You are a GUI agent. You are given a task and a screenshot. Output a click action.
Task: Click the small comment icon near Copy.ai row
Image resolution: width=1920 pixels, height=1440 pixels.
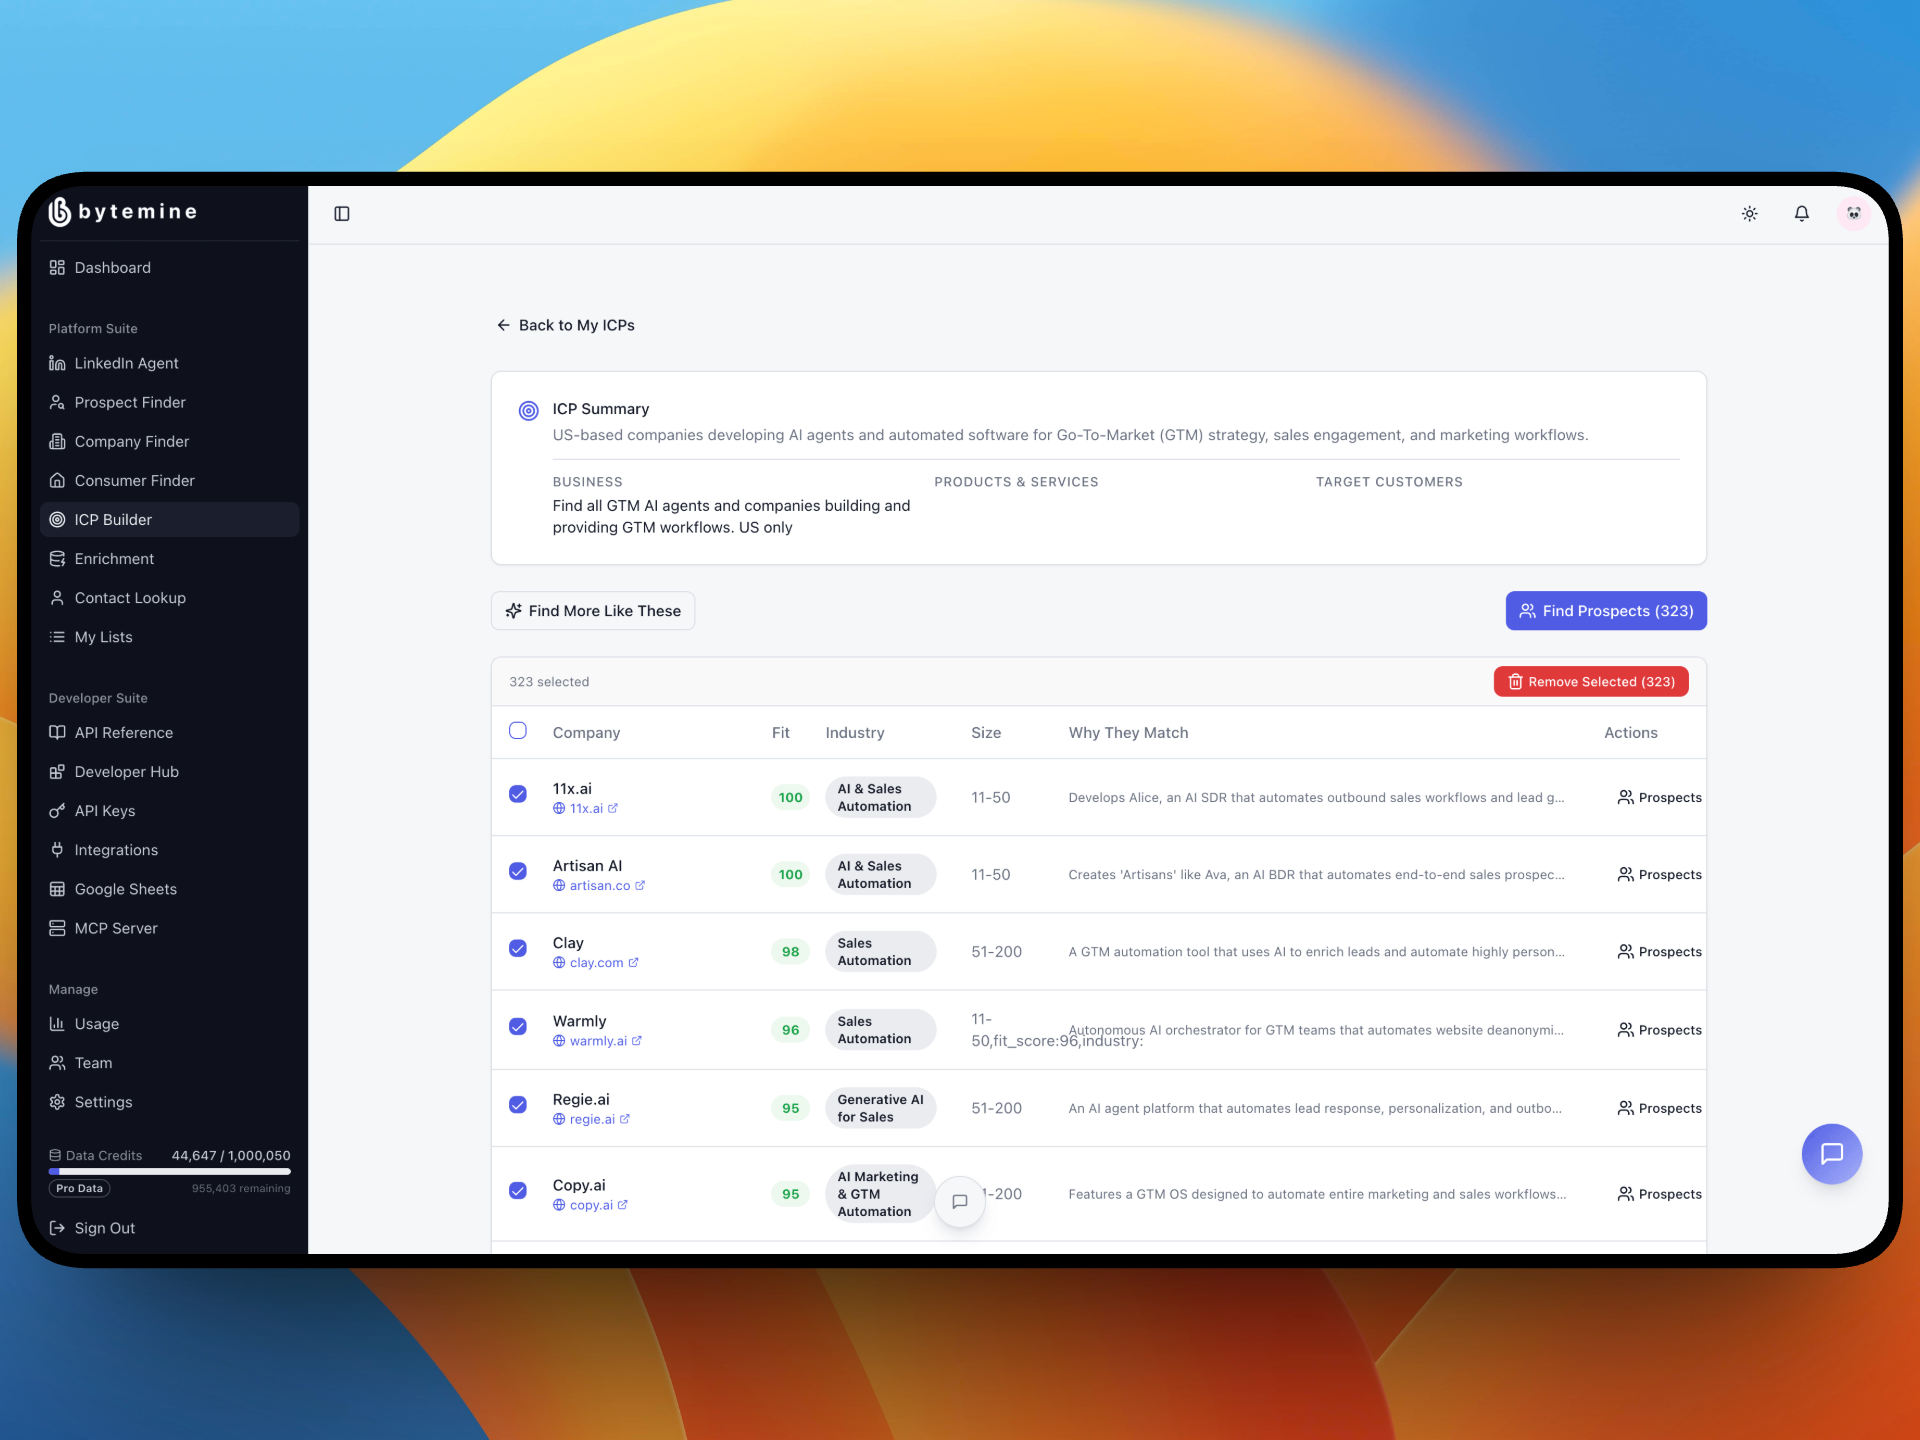pos(959,1201)
